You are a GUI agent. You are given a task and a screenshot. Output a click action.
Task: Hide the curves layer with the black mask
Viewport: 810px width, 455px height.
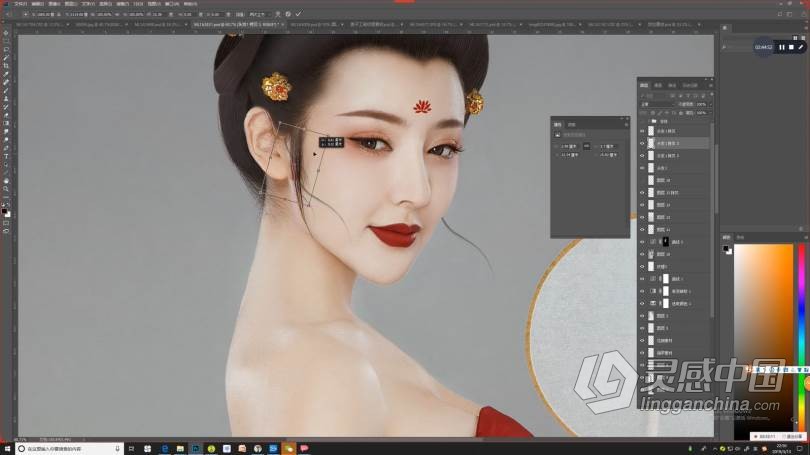pyautogui.click(x=642, y=242)
